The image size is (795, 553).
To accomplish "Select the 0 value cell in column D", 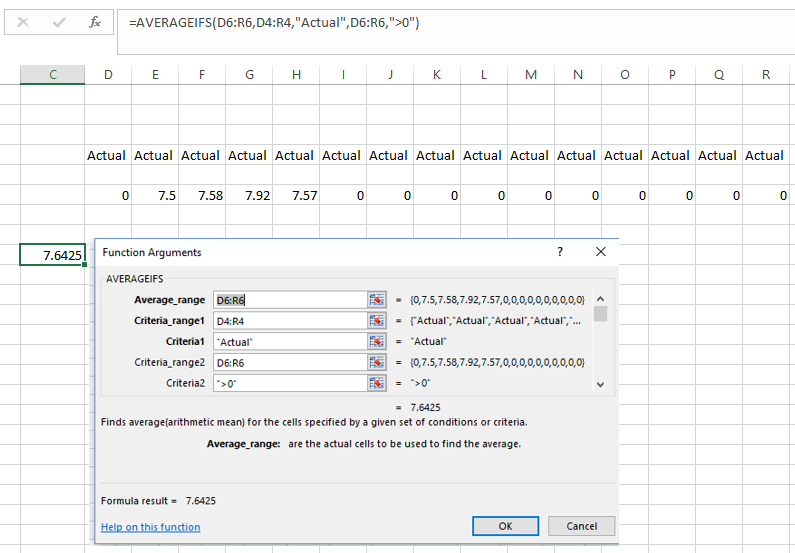I will (x=108, y=195).
